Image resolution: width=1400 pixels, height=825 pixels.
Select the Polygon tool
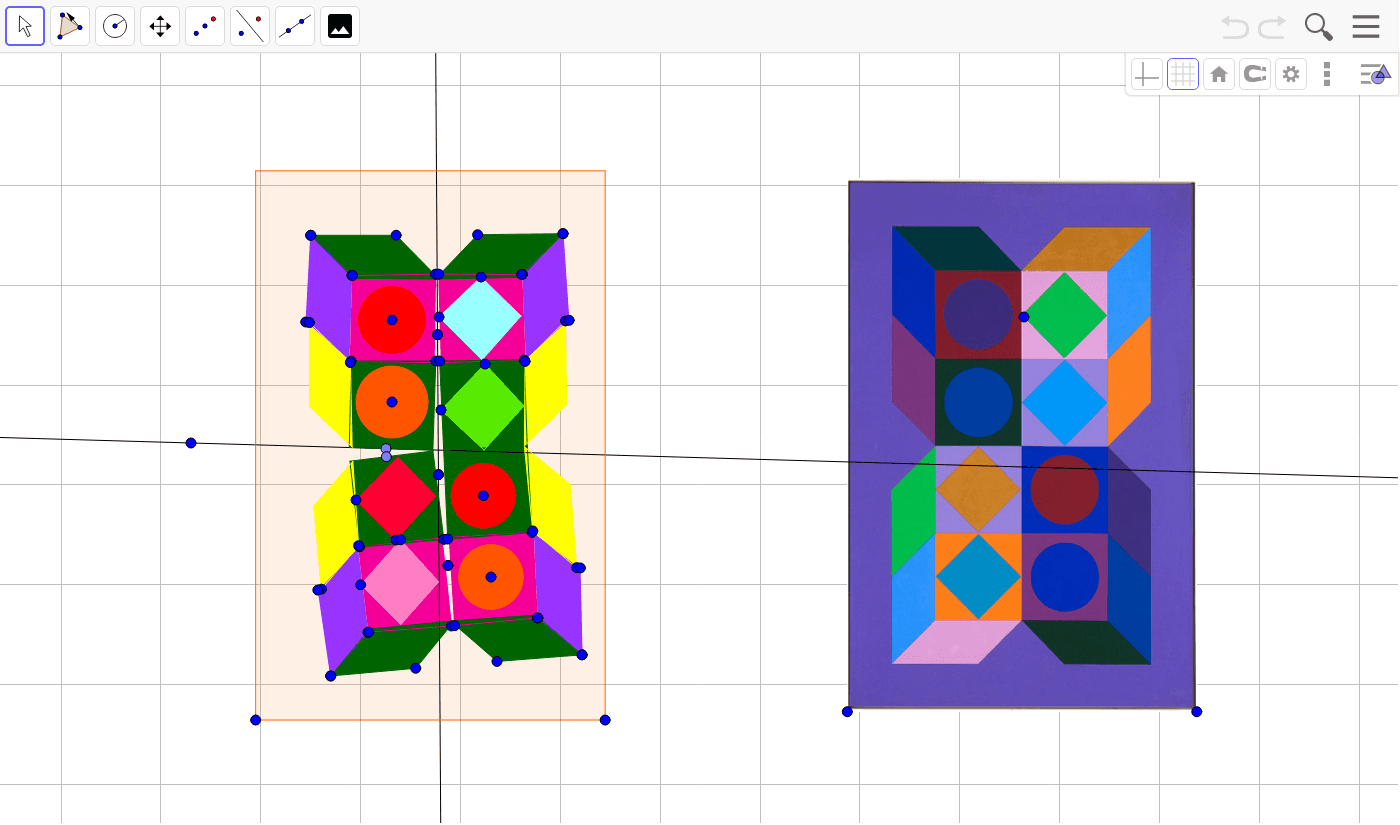pos(70,26)
